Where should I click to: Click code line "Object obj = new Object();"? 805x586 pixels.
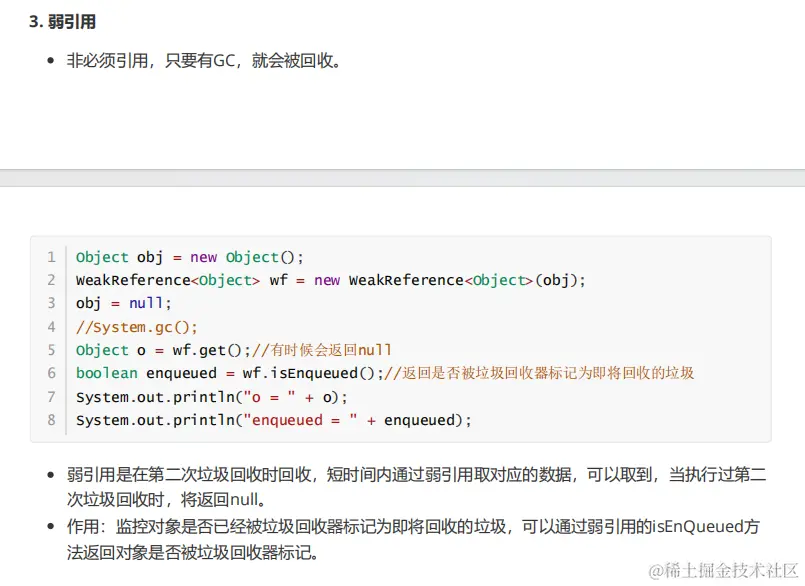click(189, 257)
